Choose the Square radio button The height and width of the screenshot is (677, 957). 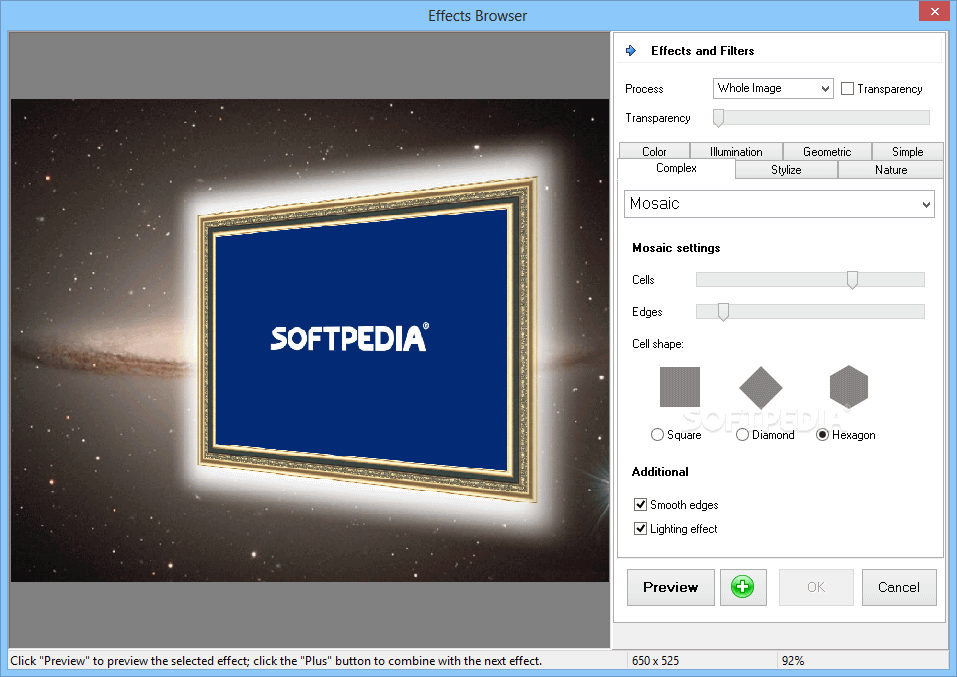click(657, 435)
